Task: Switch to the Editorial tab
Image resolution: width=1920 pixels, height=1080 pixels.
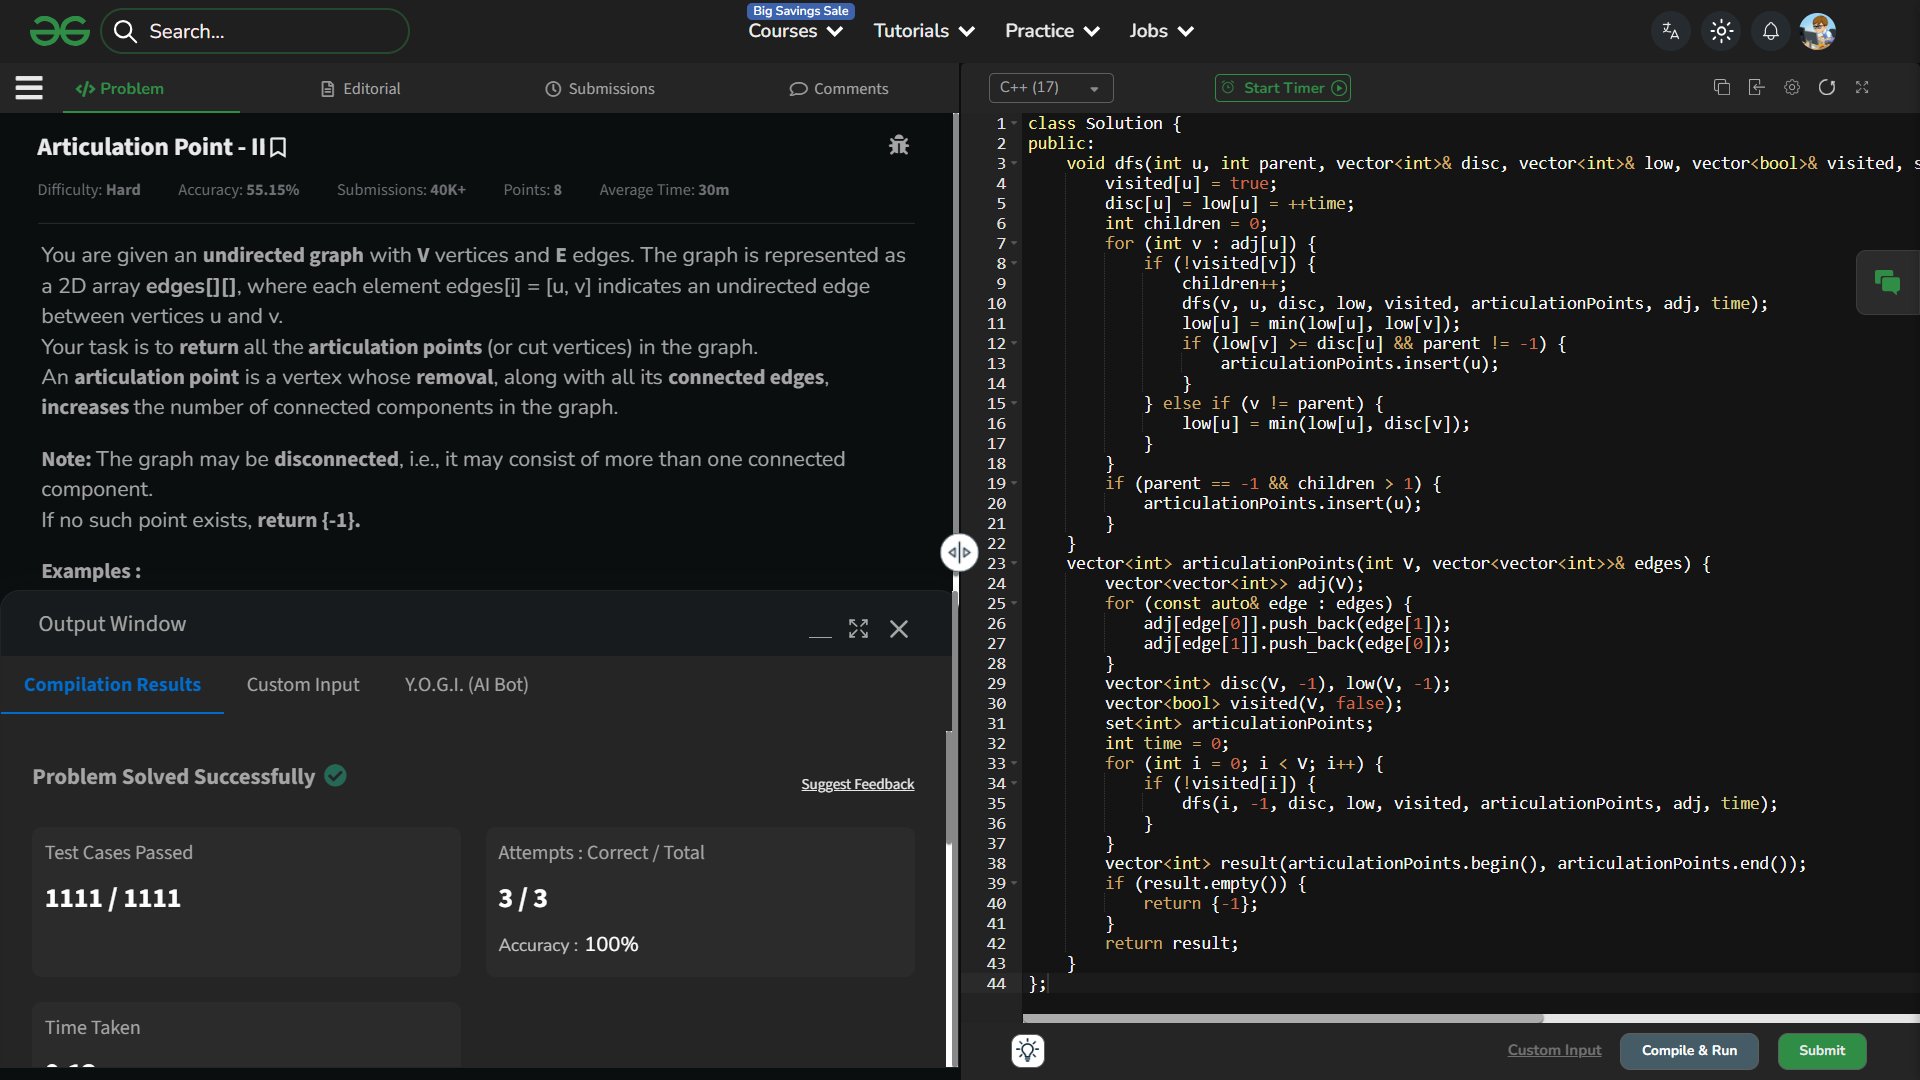Action: coord(360,88)
